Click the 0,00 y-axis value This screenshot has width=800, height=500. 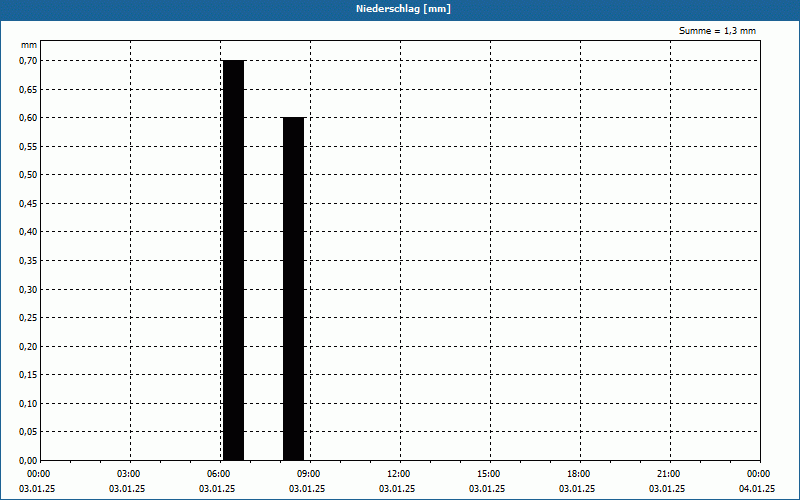point(28,461)
